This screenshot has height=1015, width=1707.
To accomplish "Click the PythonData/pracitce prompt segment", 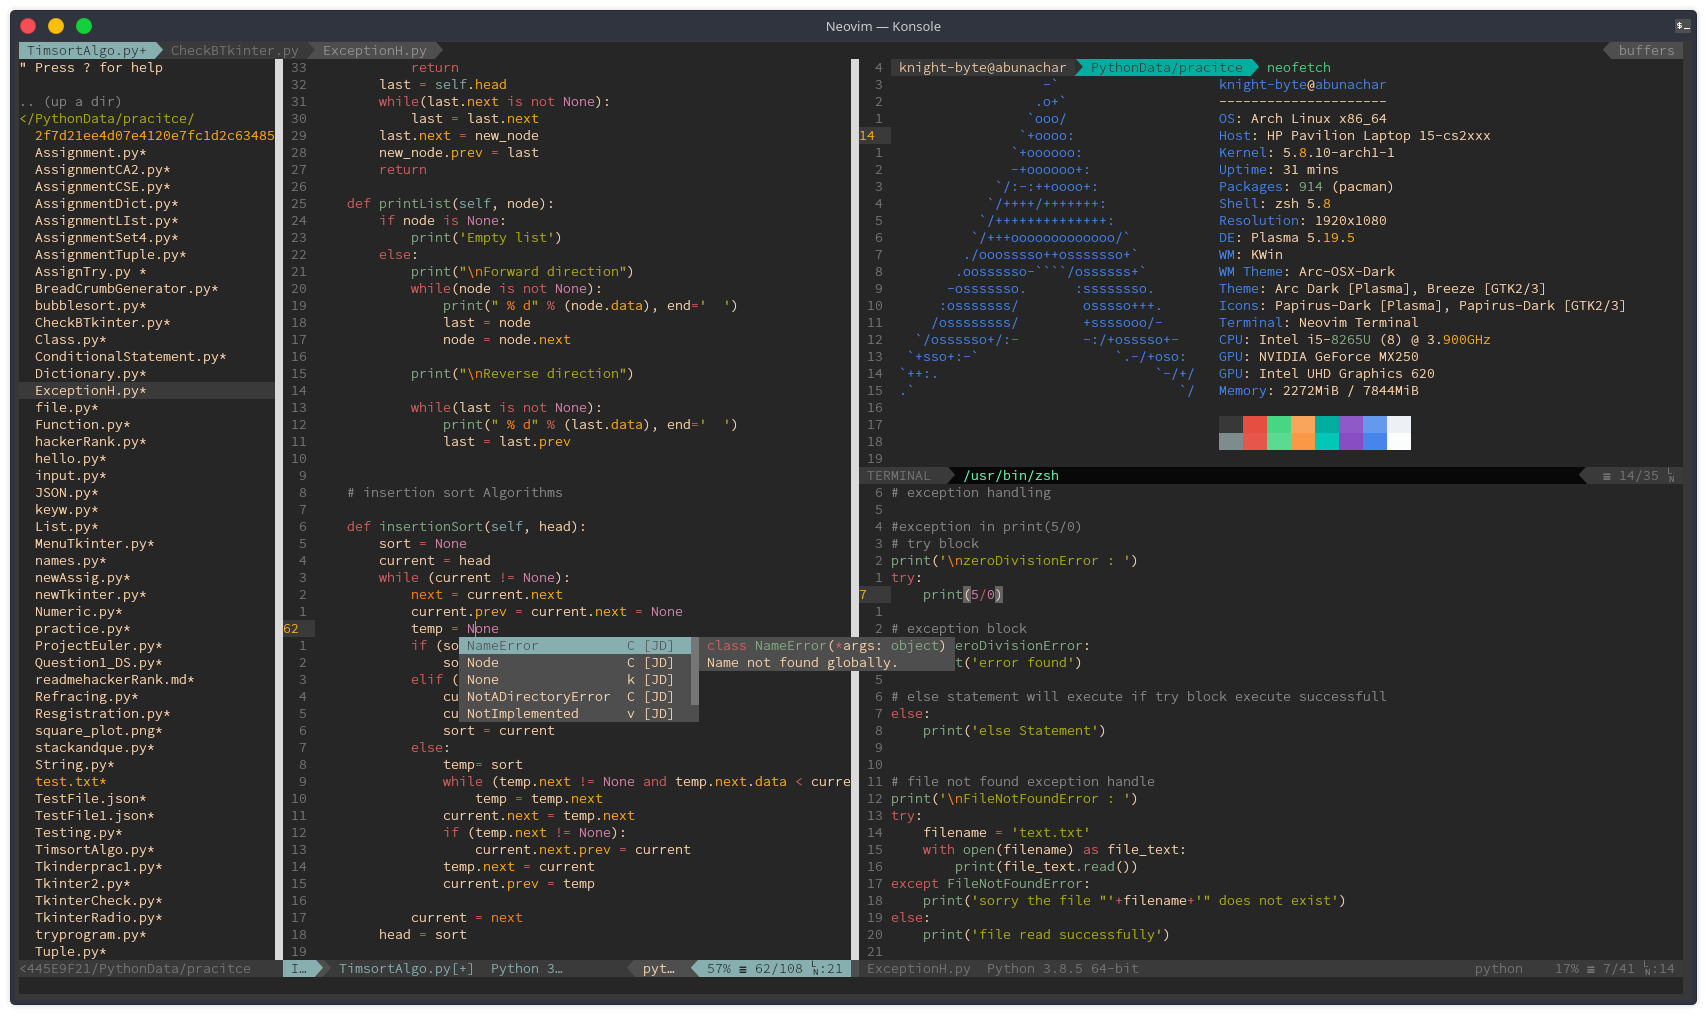I will click(x=1166, y=67).
